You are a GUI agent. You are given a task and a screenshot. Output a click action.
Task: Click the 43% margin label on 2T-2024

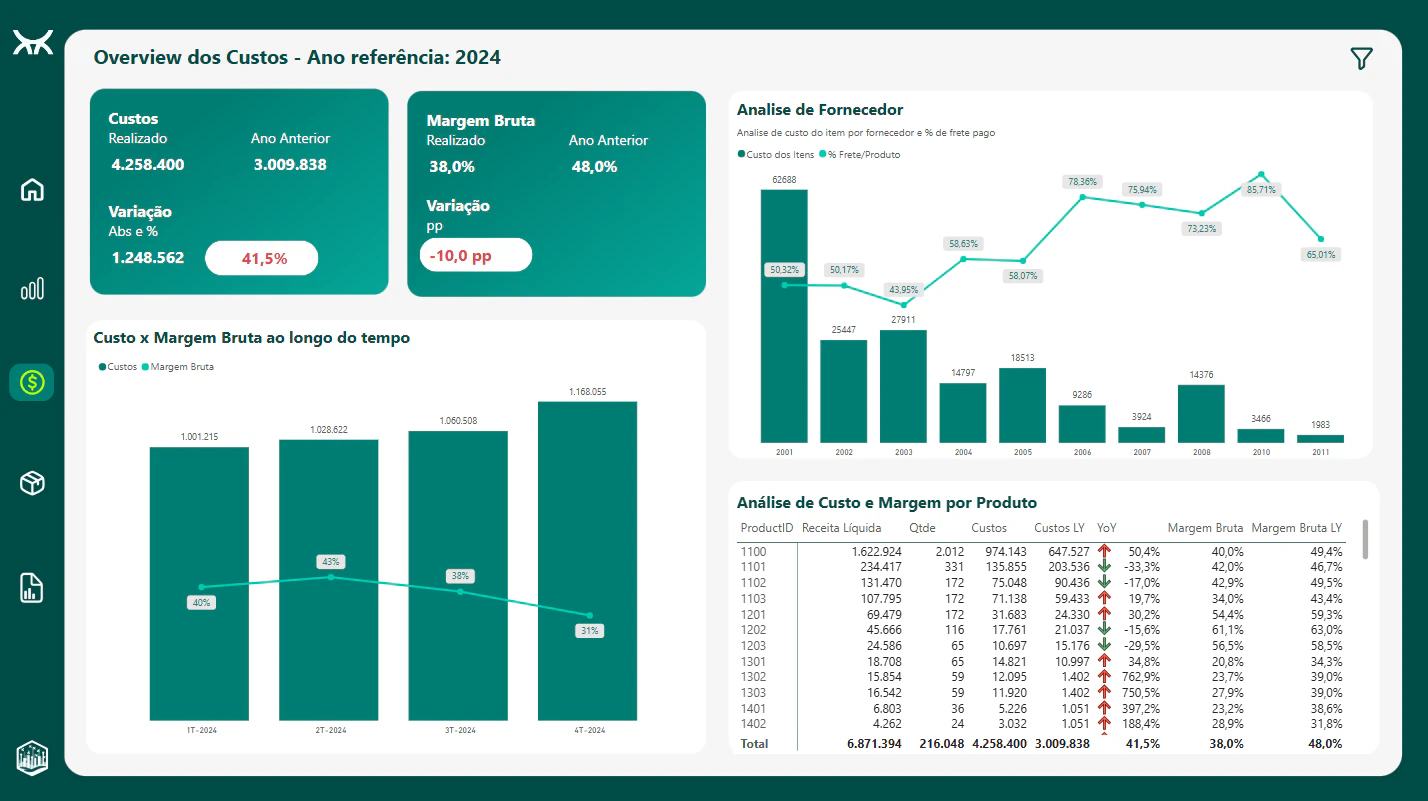click(331, 561)
